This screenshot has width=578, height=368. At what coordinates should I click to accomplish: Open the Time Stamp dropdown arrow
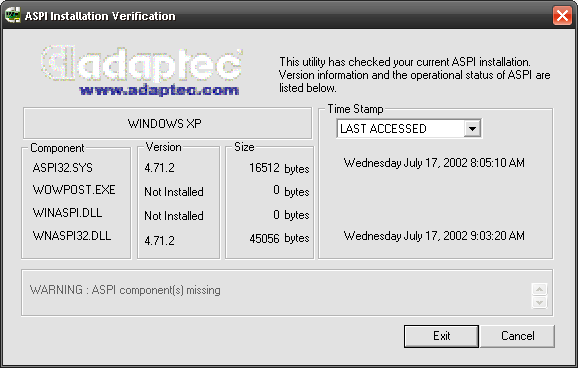coord(472,129)
